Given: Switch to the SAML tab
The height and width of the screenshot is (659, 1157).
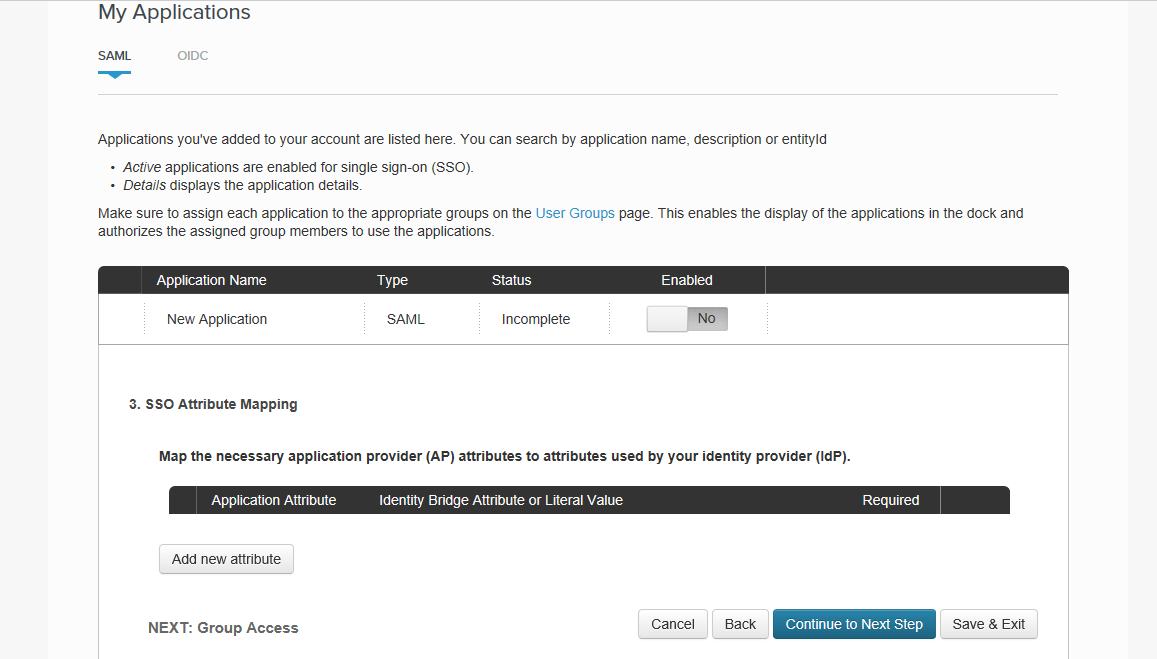Looking at the screenshot, I should [x=114, y=56].
